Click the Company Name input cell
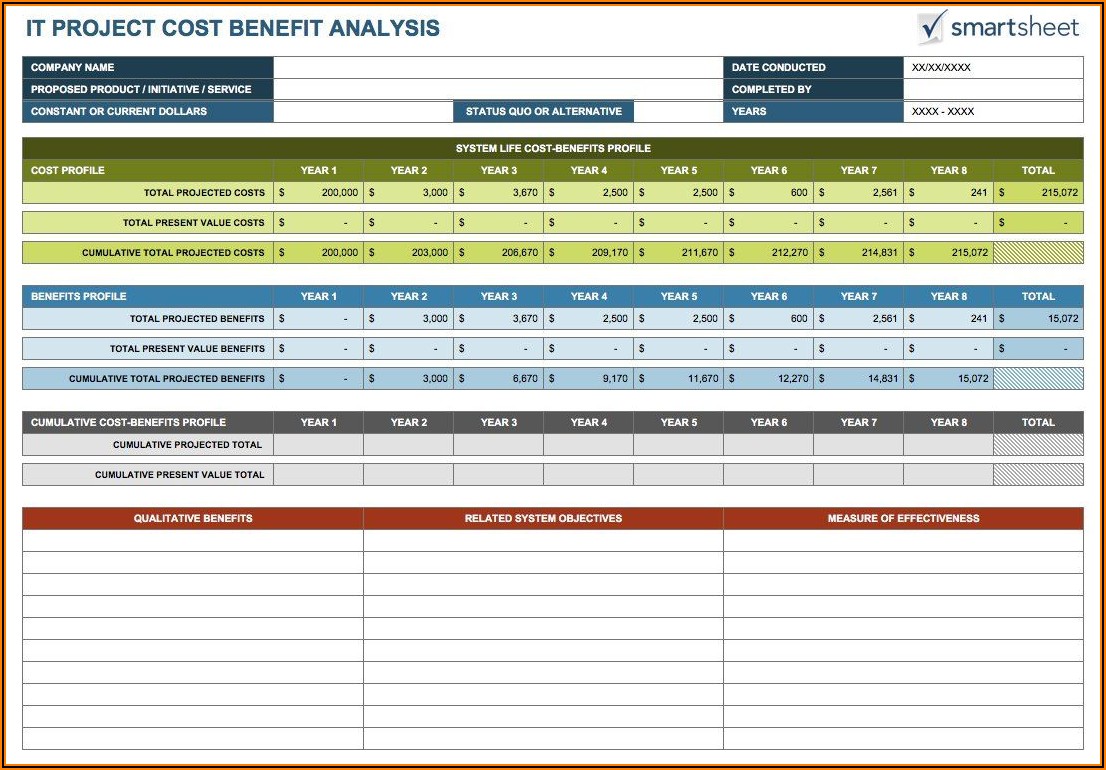Screen dimensions: 1106x770 click(497, 68)
